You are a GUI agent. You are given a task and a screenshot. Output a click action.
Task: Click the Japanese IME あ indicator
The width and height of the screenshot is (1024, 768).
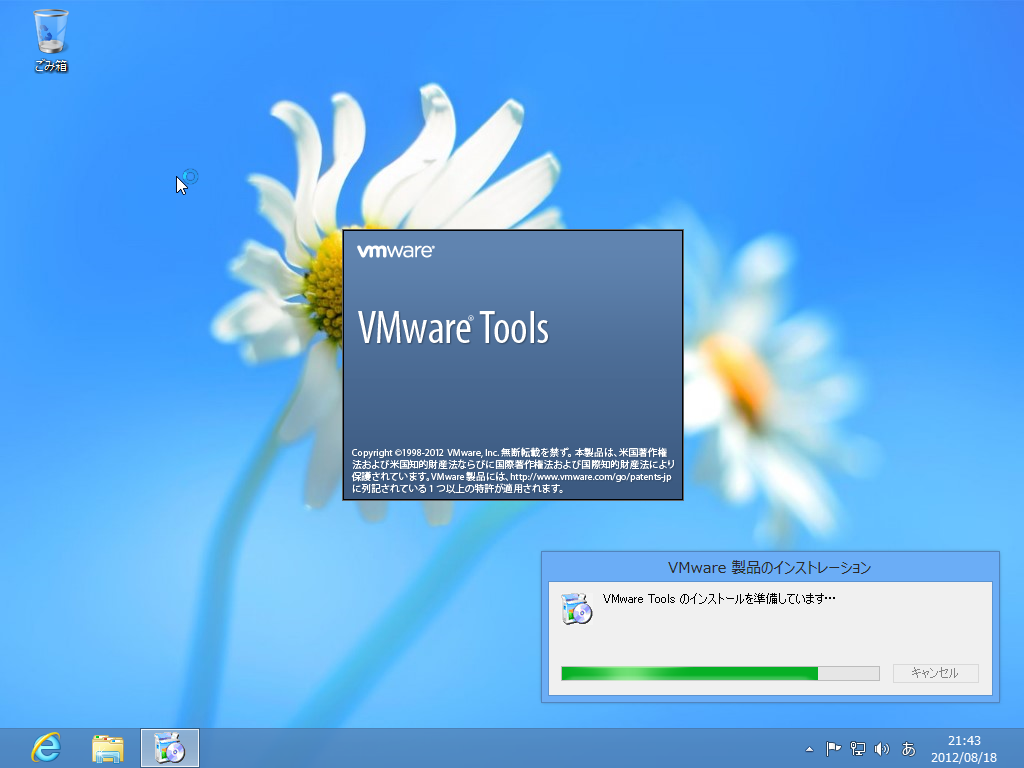coord(908,749)
